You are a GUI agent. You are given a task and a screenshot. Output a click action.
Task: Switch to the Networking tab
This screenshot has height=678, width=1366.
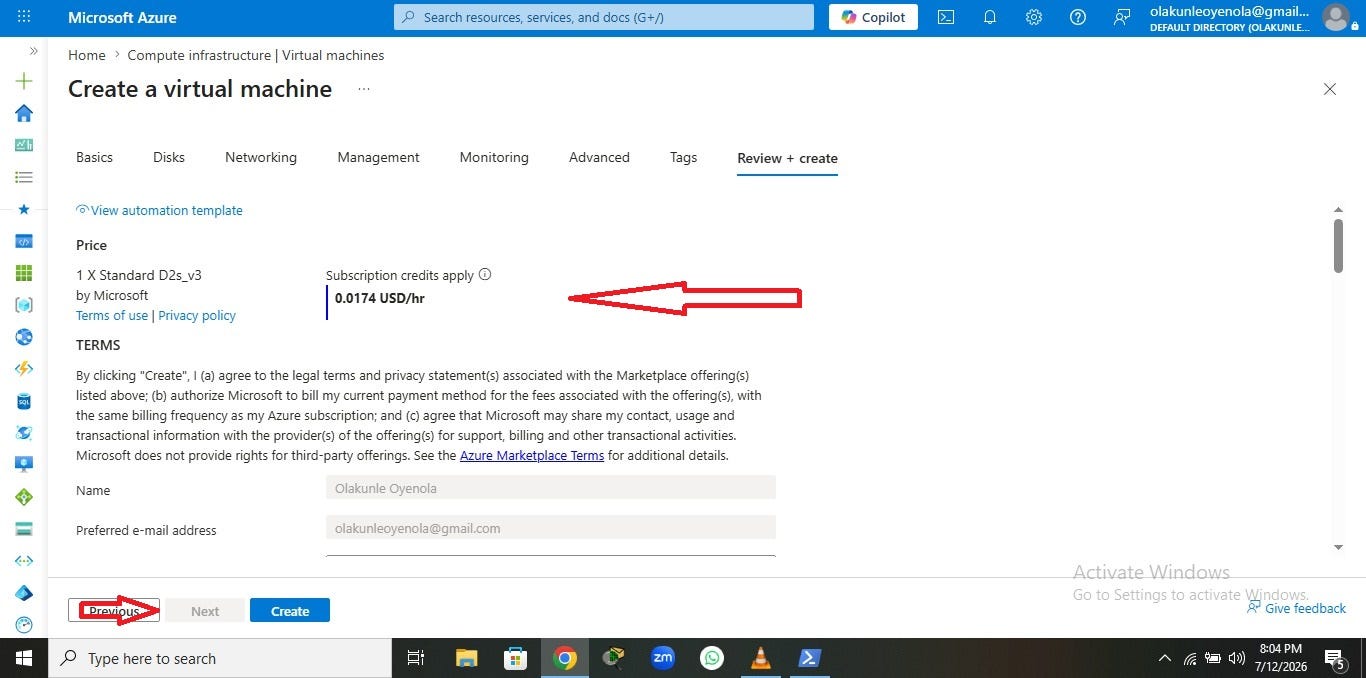click(x=261, y=157)
